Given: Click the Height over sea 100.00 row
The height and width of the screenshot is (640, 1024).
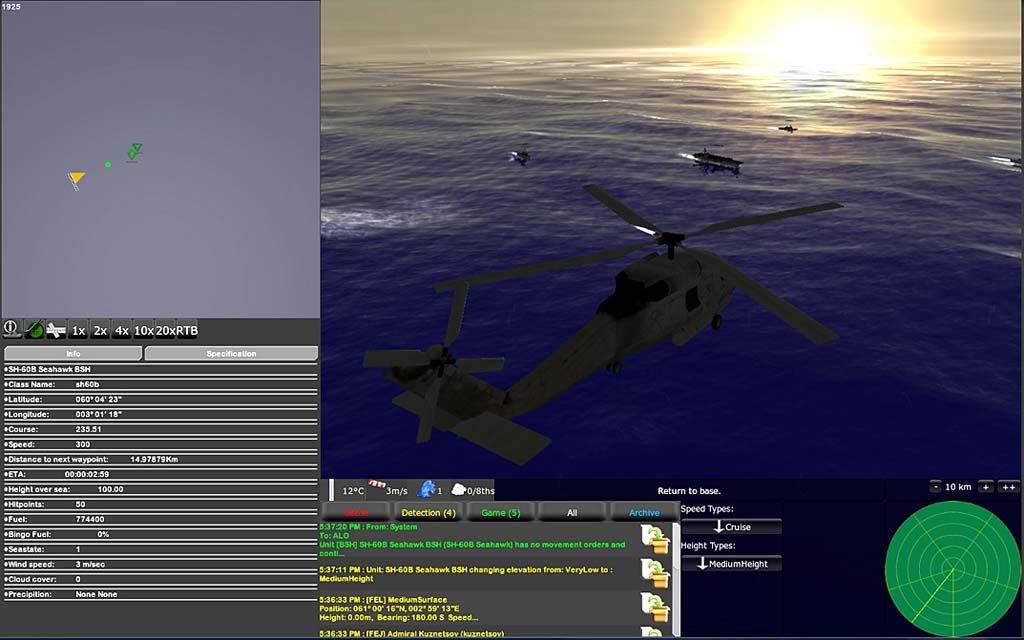Looking at the screenshot, I should tap(160, 489).
